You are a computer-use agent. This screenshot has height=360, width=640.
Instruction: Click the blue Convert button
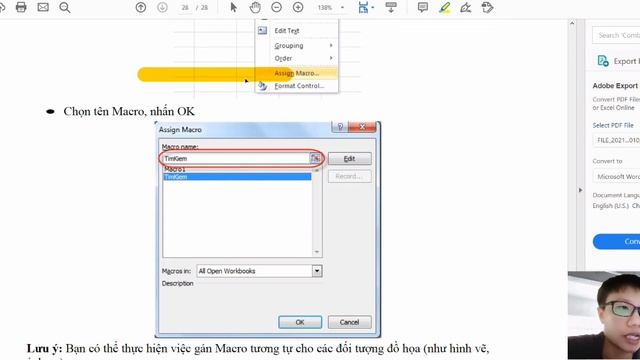point(616,242)
